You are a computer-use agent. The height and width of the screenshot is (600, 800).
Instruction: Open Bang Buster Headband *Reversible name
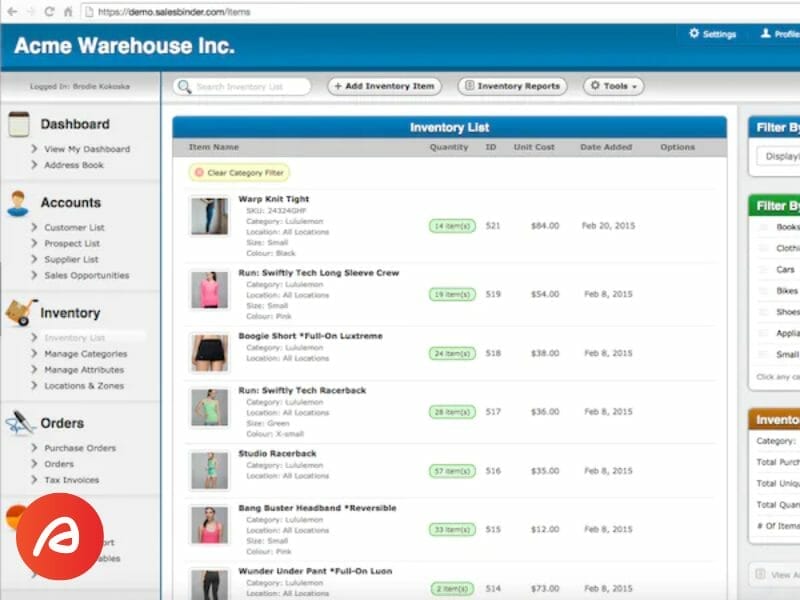(317, 508)
